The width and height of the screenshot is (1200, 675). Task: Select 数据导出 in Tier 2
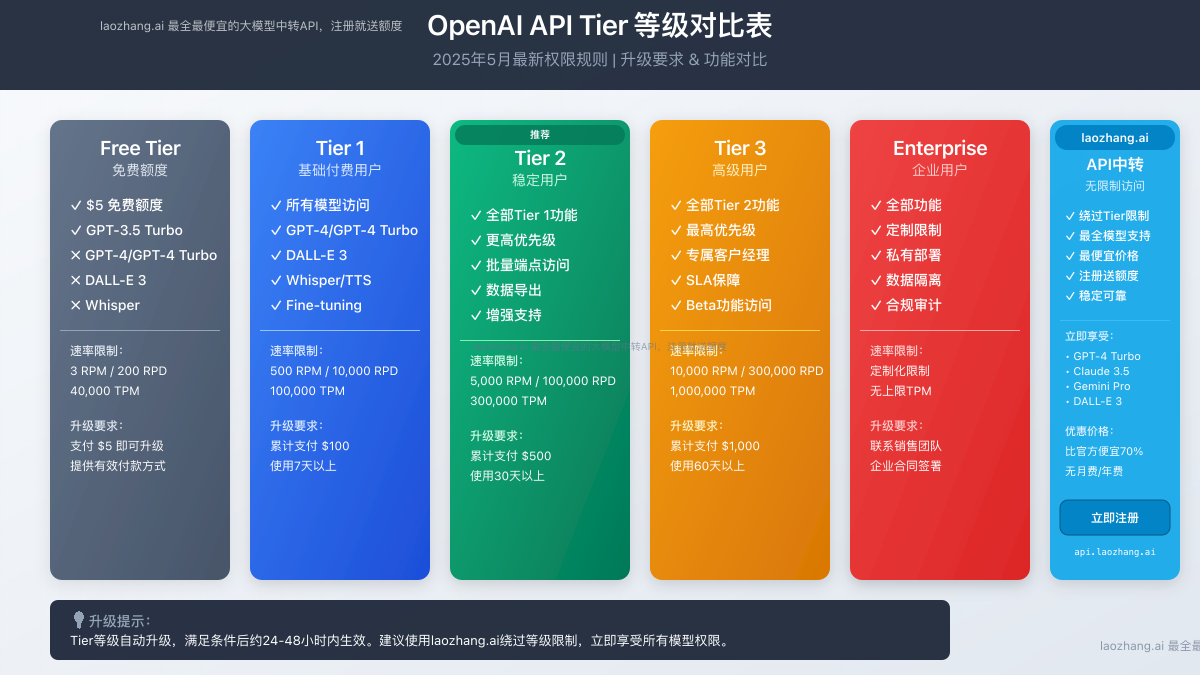click(x=506, y=290)
